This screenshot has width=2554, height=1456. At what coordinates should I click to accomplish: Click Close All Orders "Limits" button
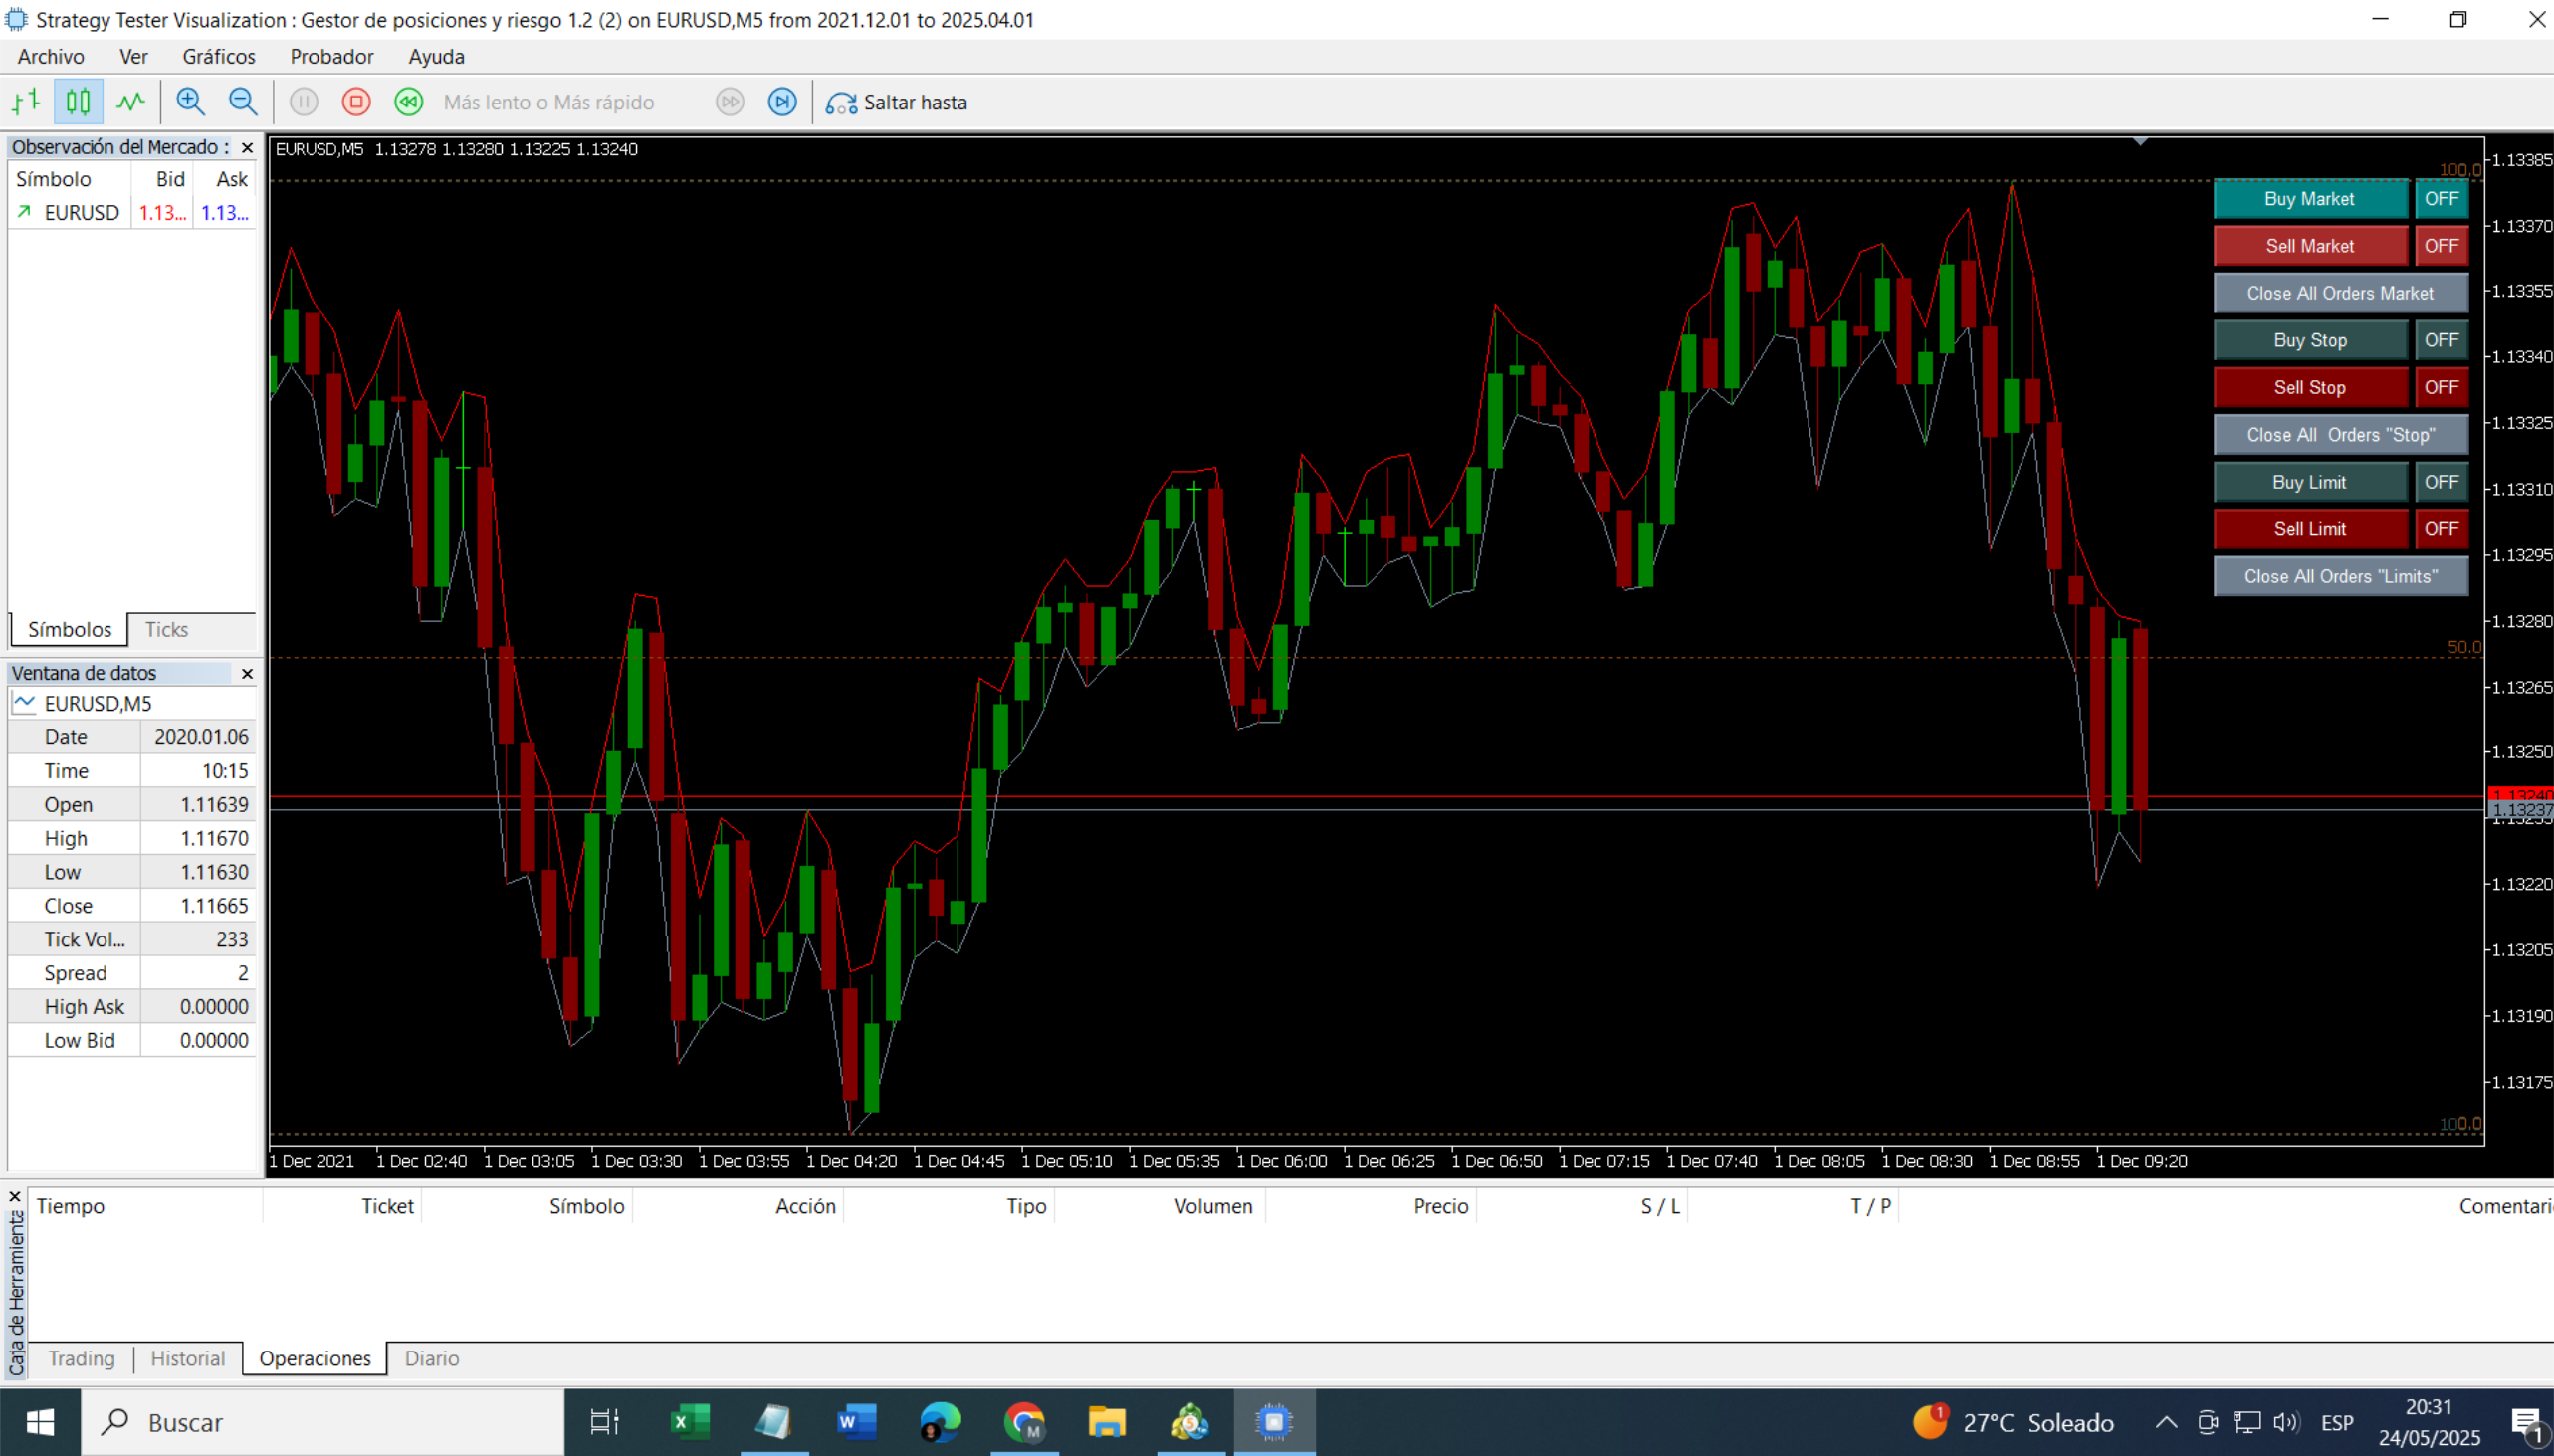(x=2340, y=576)
